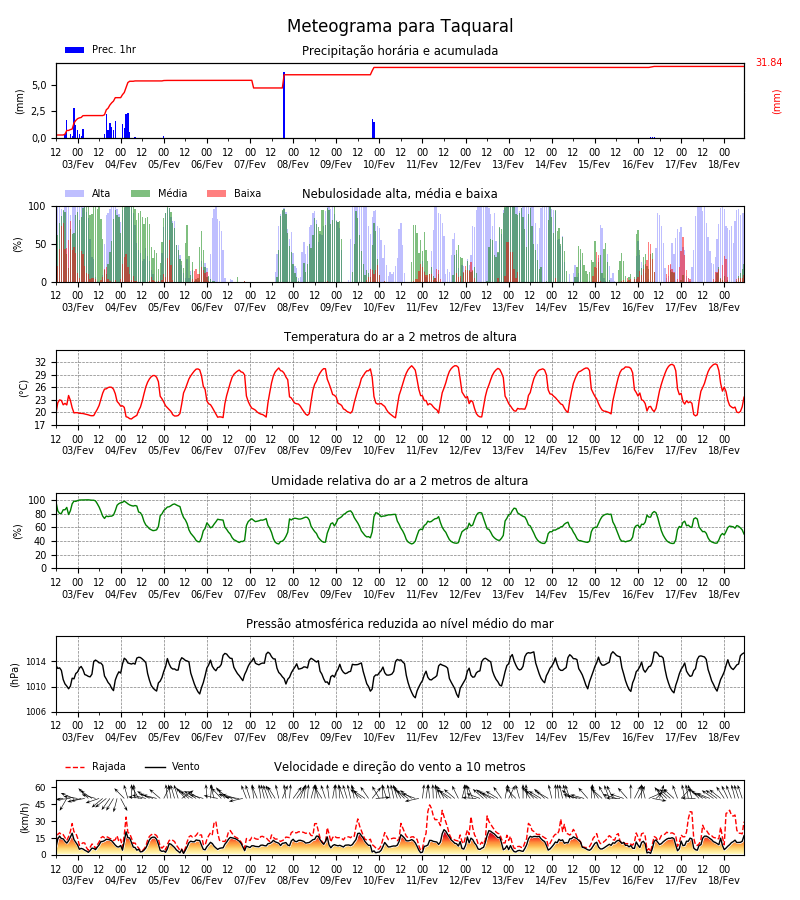Click the 18/Fev label on the wind chart axis
This screenshot has width=800, height=900.
[x=724, y=880]
